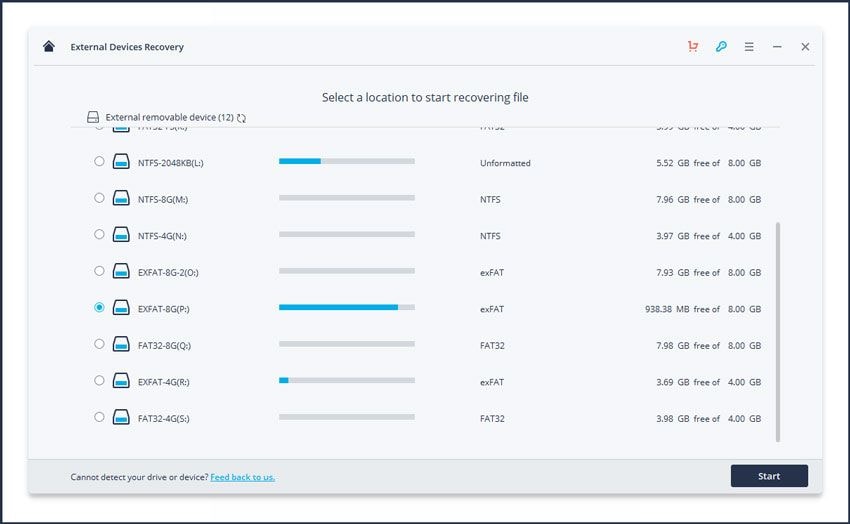This screenshot has width=850, height=524.
Task: Click the NTFS-8G(M:) drive icon
Action: (121, 199)
